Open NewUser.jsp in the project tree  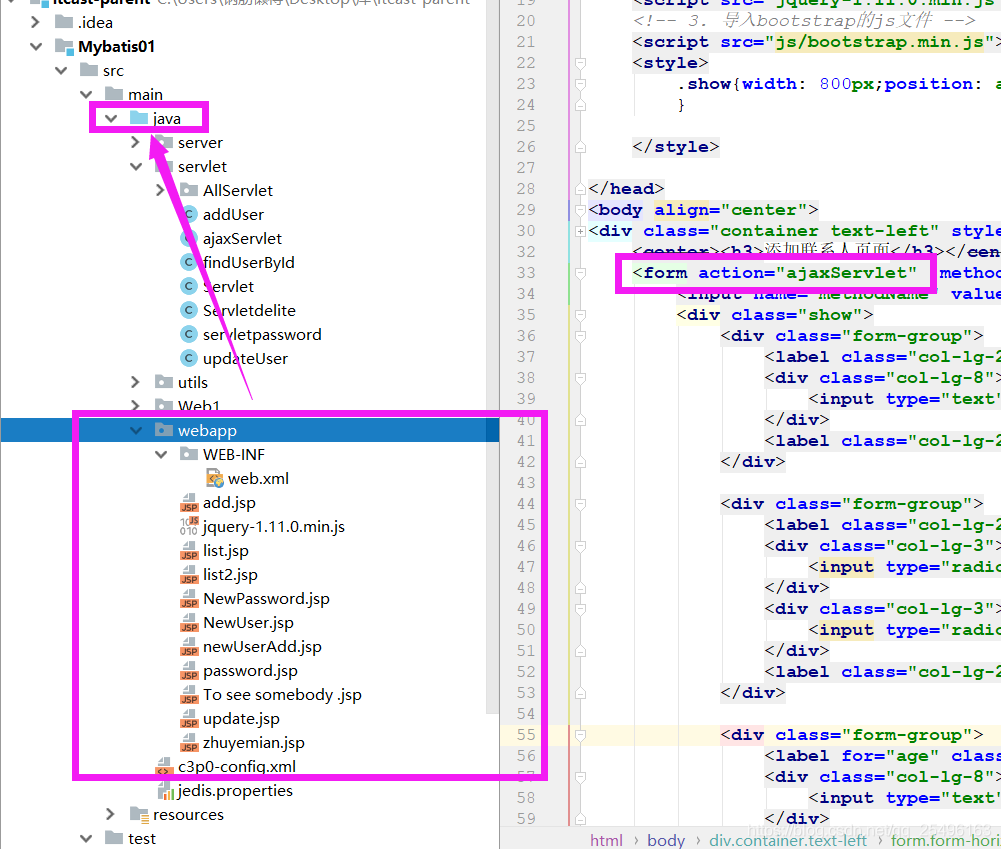point(248,622)
